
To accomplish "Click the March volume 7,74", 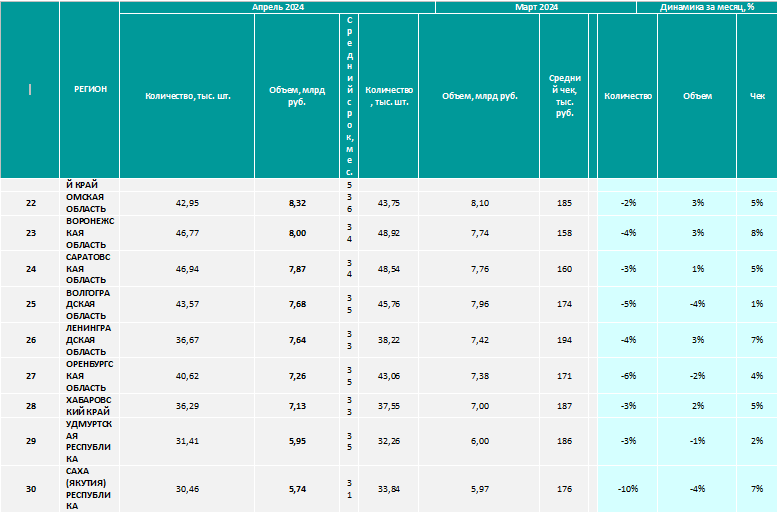I will (479, 233).
